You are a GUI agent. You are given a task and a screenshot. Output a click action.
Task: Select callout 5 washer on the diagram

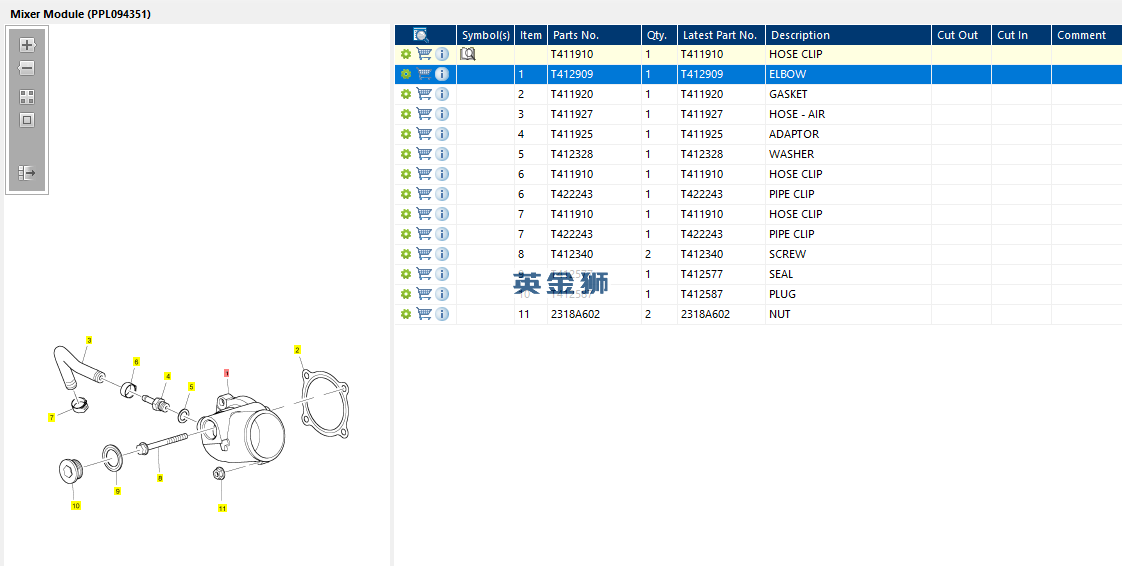191,386
